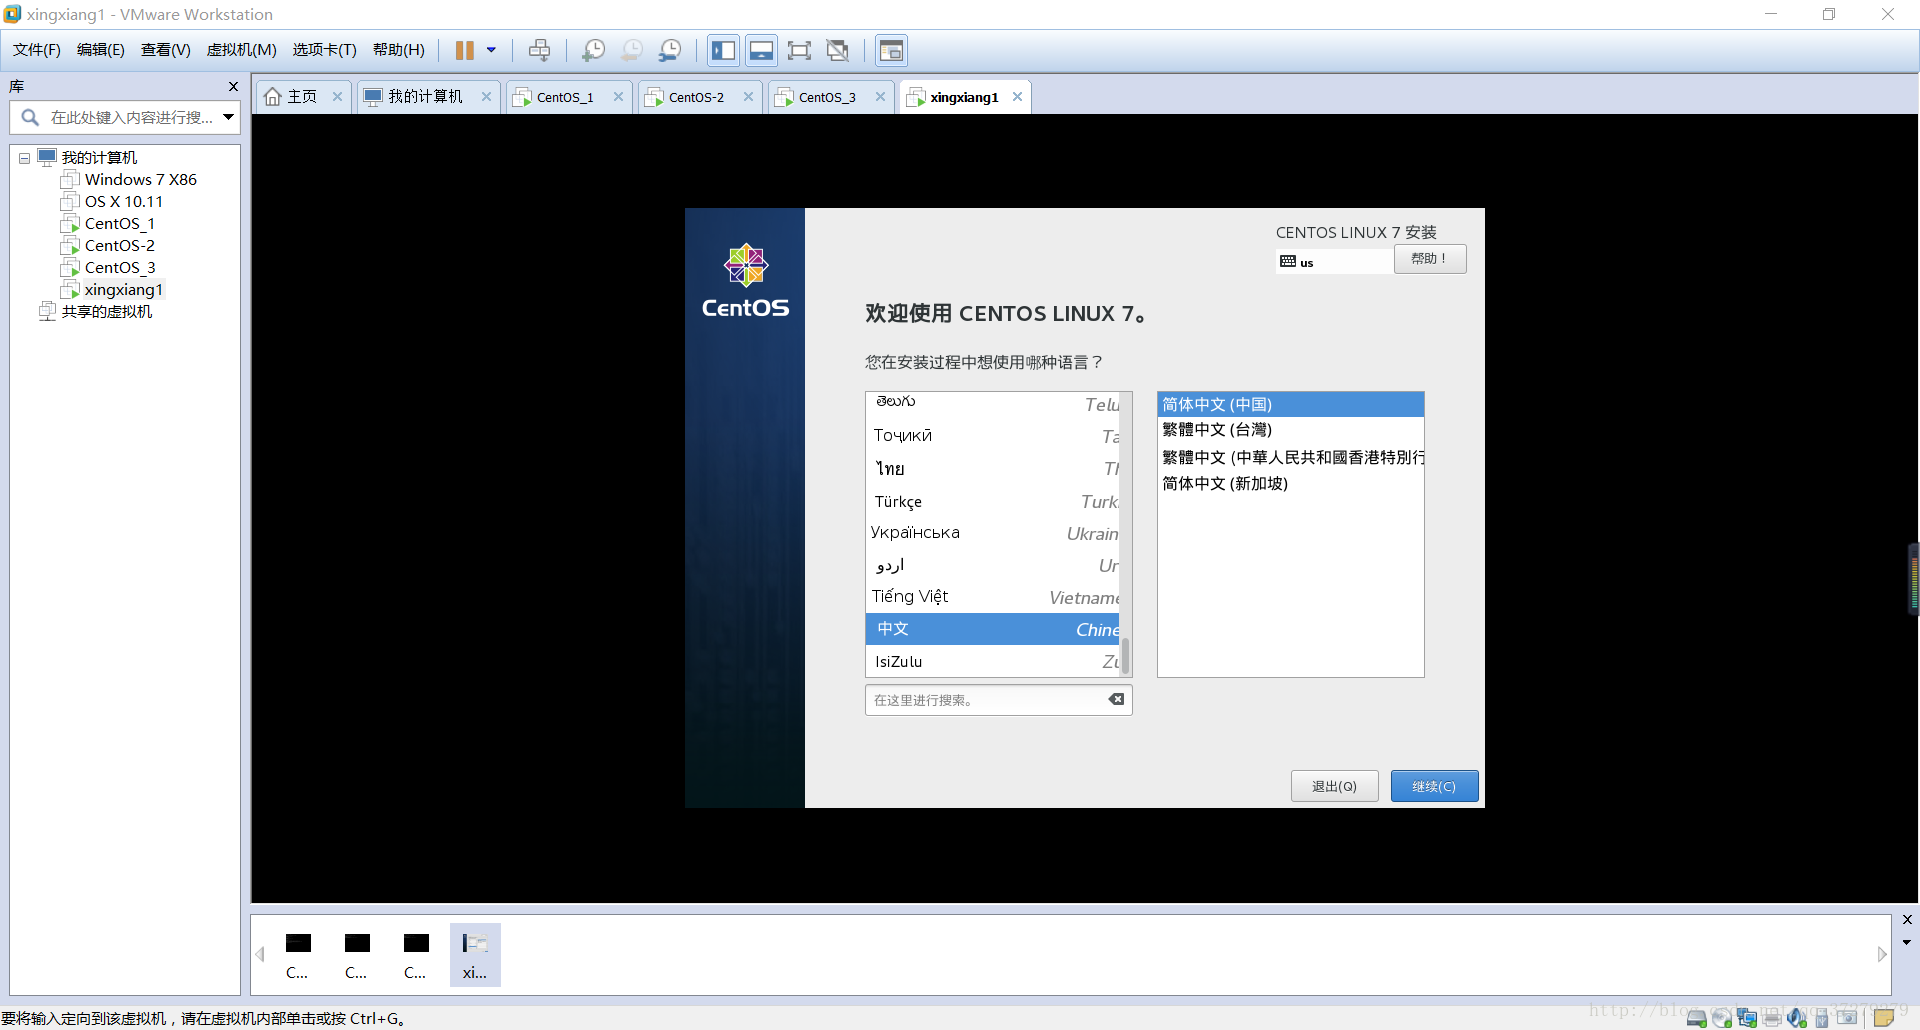Open the snapshot manager

[x=670, y=50]
